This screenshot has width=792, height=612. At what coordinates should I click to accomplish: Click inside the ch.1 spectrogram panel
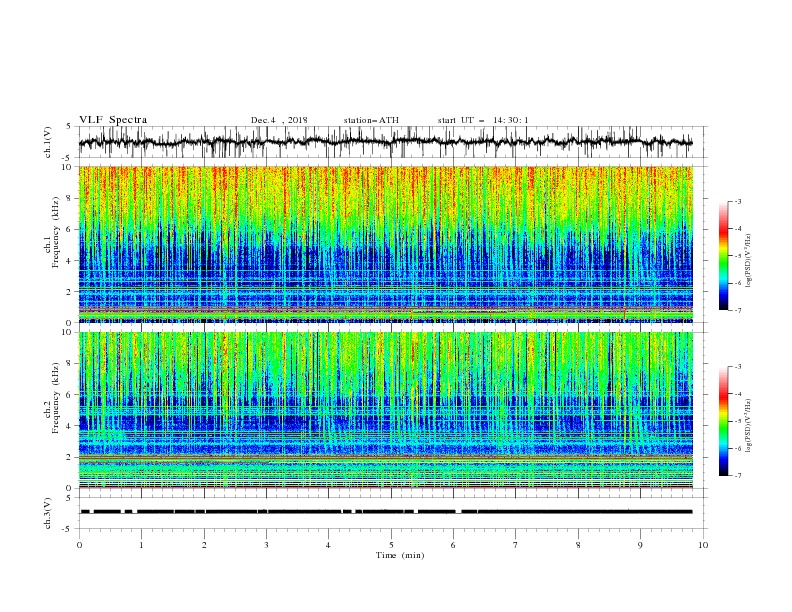coord(386,244)
